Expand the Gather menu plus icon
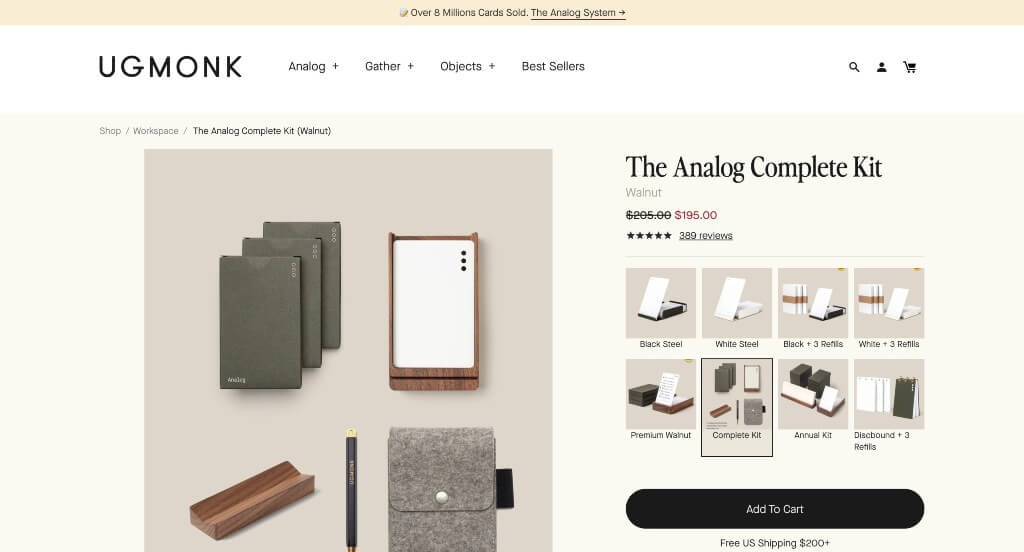Image resolution: width=1024 pixels, height=552 pixels. (x=411, y=66)
